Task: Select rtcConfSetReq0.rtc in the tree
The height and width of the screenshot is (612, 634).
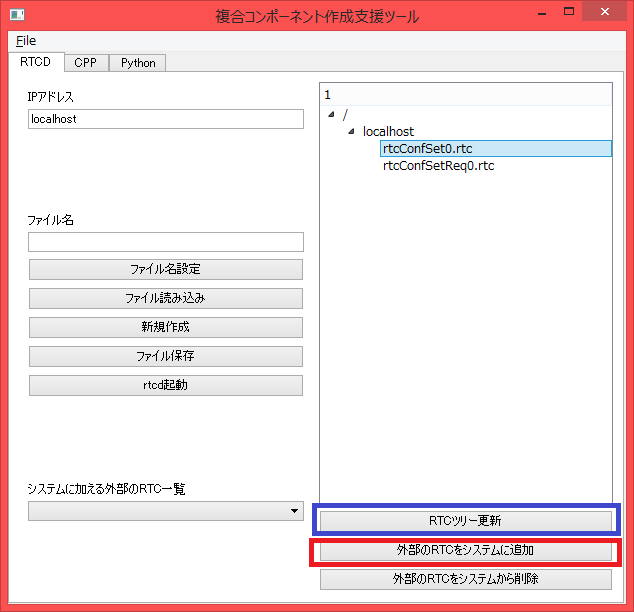Action: pyautogui.click(x=439, y=166)
